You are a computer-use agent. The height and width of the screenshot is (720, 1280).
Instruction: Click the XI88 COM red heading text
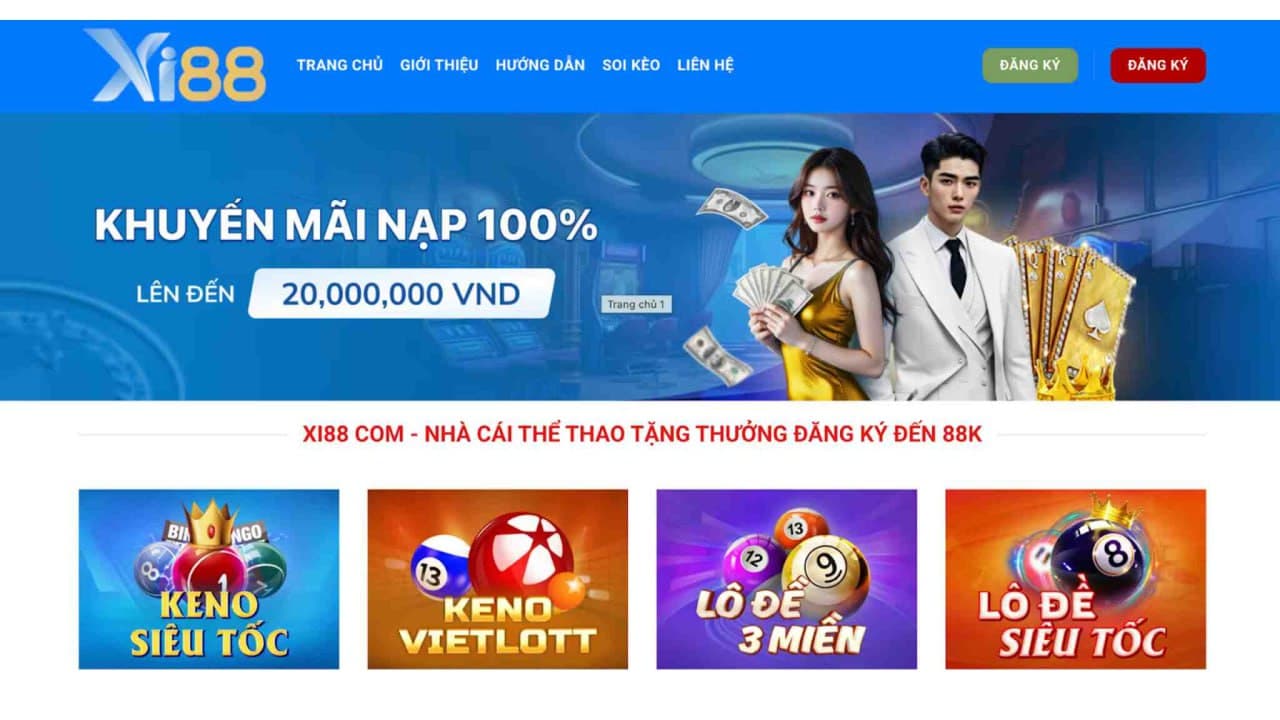click(642, 435)
